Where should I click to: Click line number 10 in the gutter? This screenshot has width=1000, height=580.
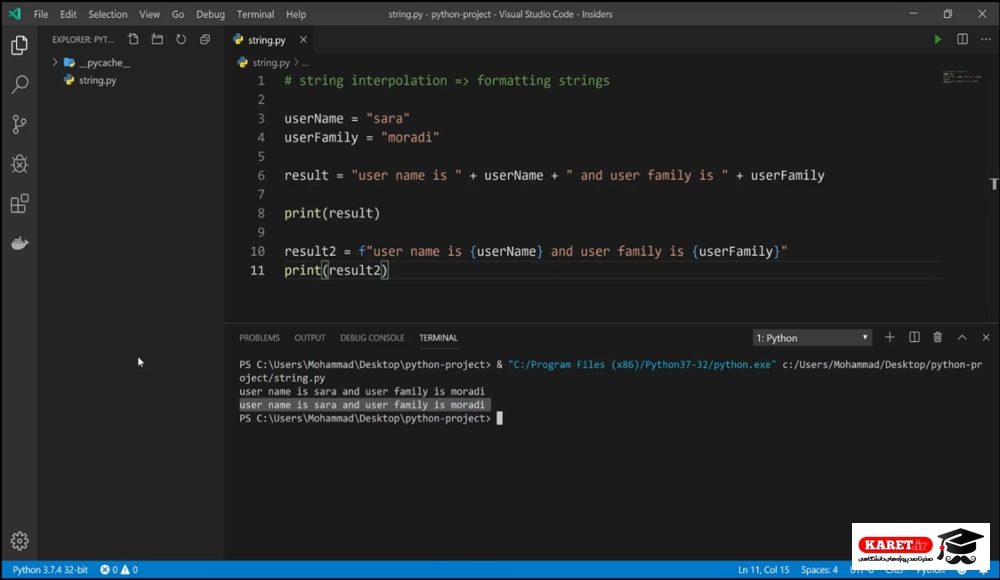[x=258, y=251]
